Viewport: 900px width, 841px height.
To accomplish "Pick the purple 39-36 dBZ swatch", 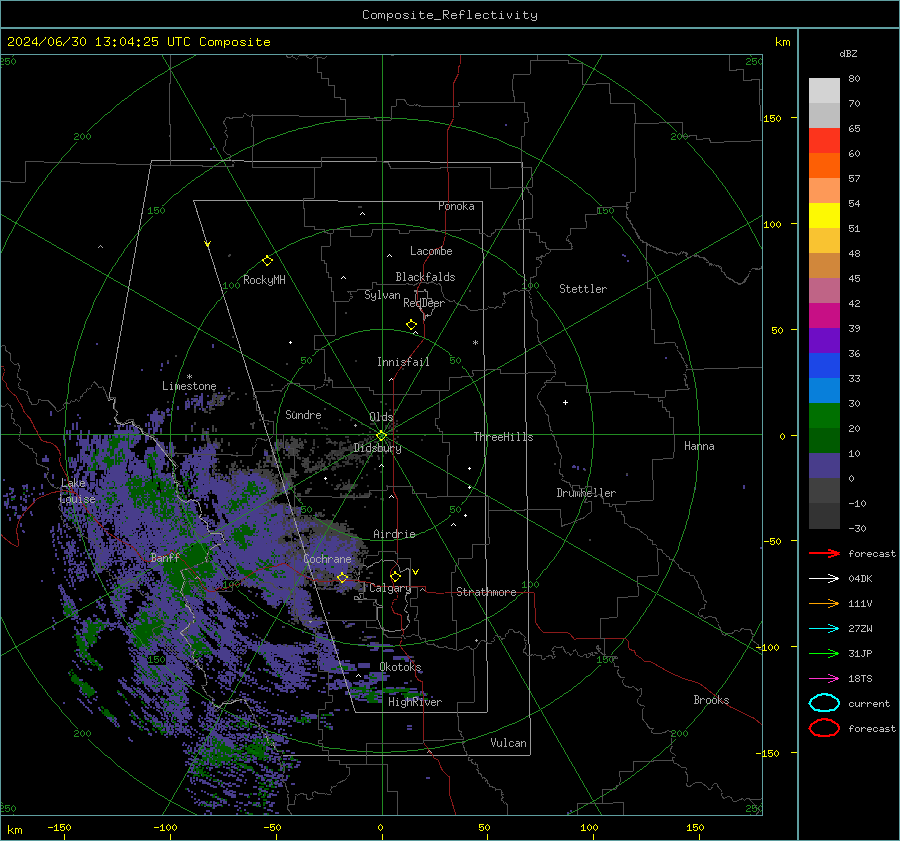I will [824, 341].
